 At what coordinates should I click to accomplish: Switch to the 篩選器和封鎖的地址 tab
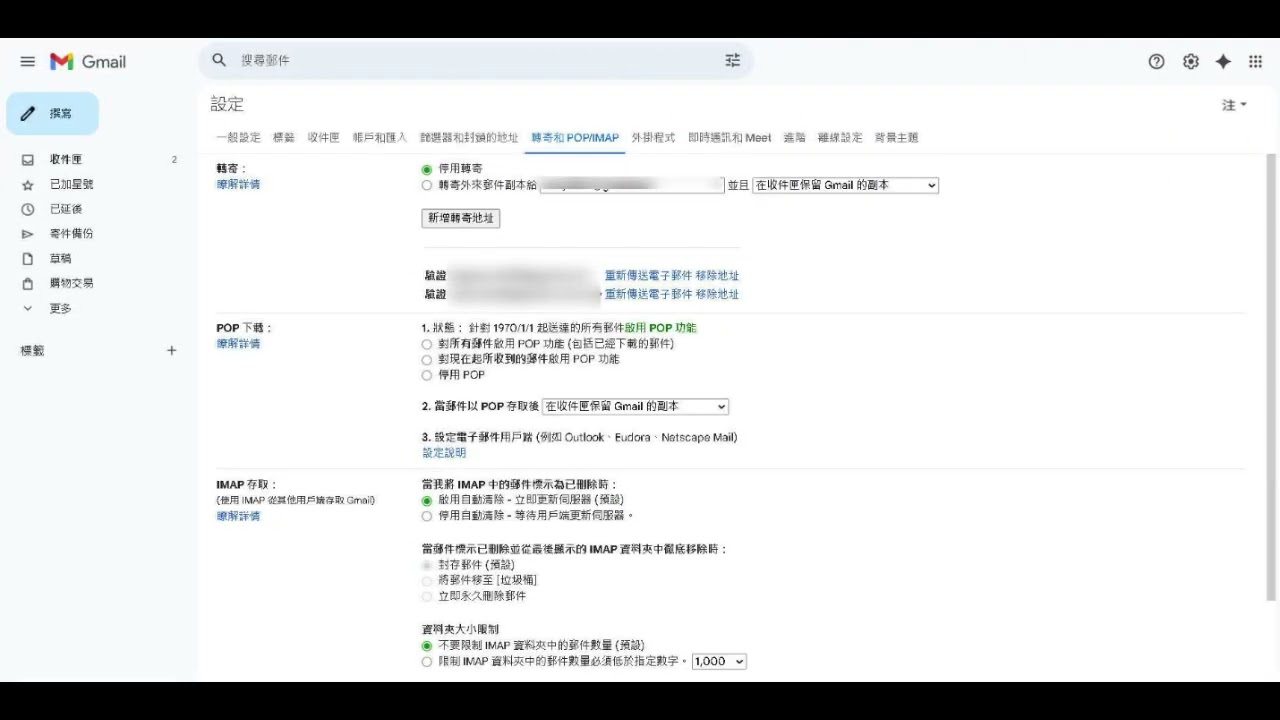click(469, 138)
